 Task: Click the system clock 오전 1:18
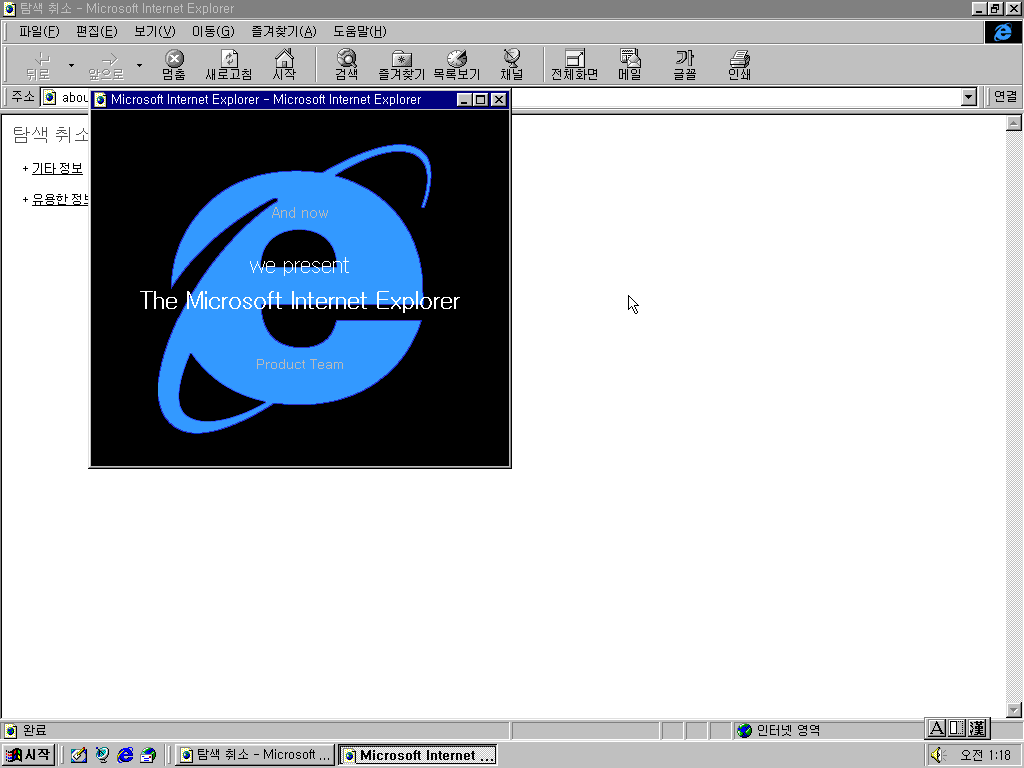(985, 755)
